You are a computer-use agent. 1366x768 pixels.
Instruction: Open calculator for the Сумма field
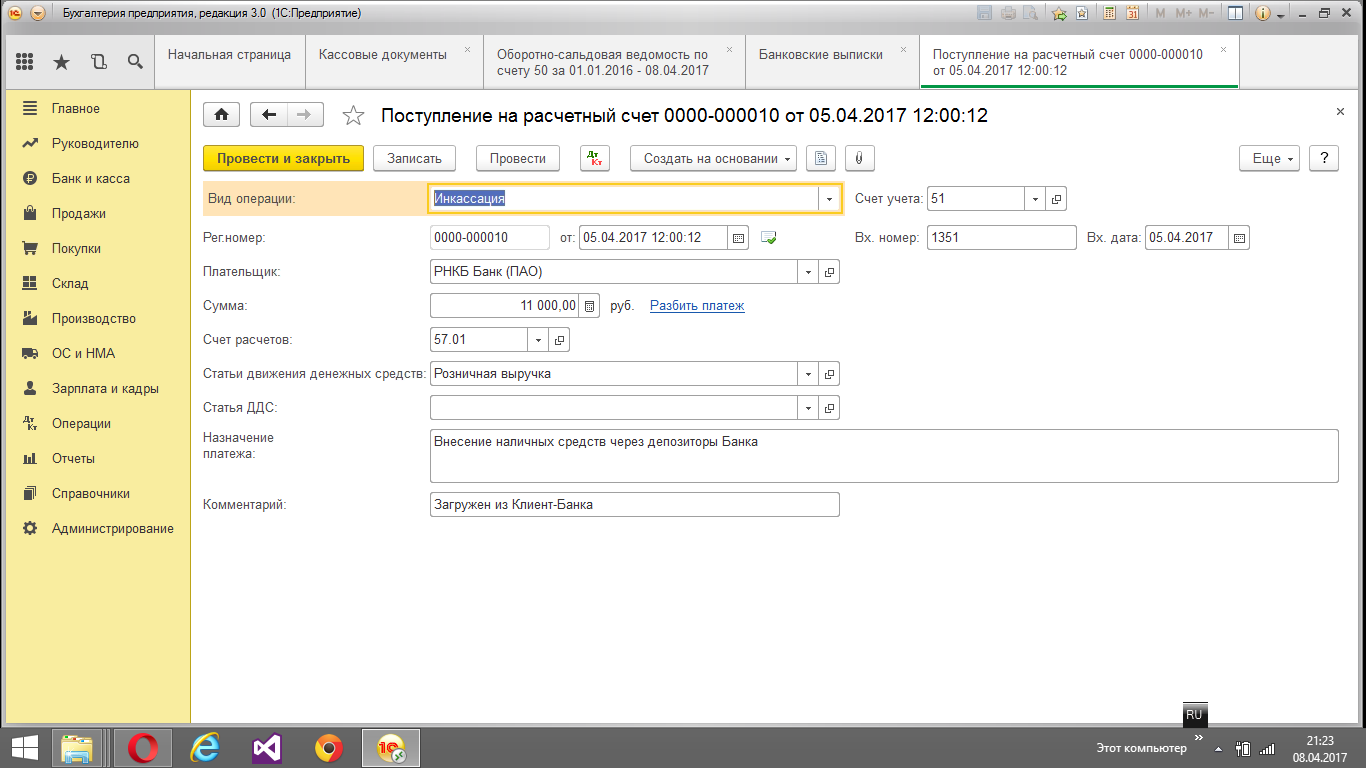click(590, 306)
